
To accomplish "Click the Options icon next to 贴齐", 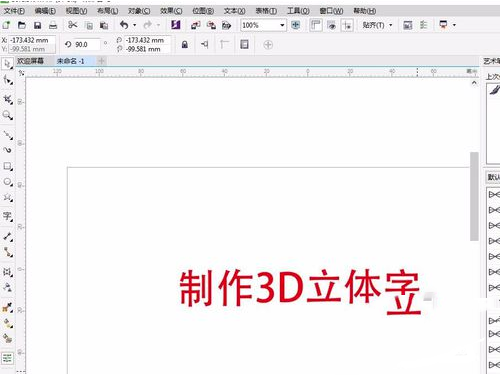I will (x=408, y=25).
